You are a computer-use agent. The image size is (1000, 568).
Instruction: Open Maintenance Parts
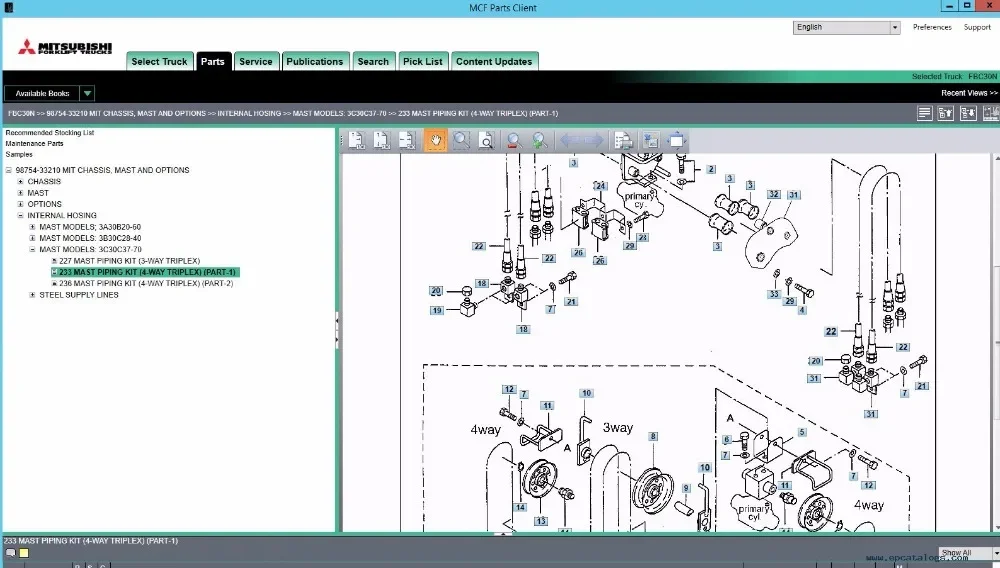point(34,143)
